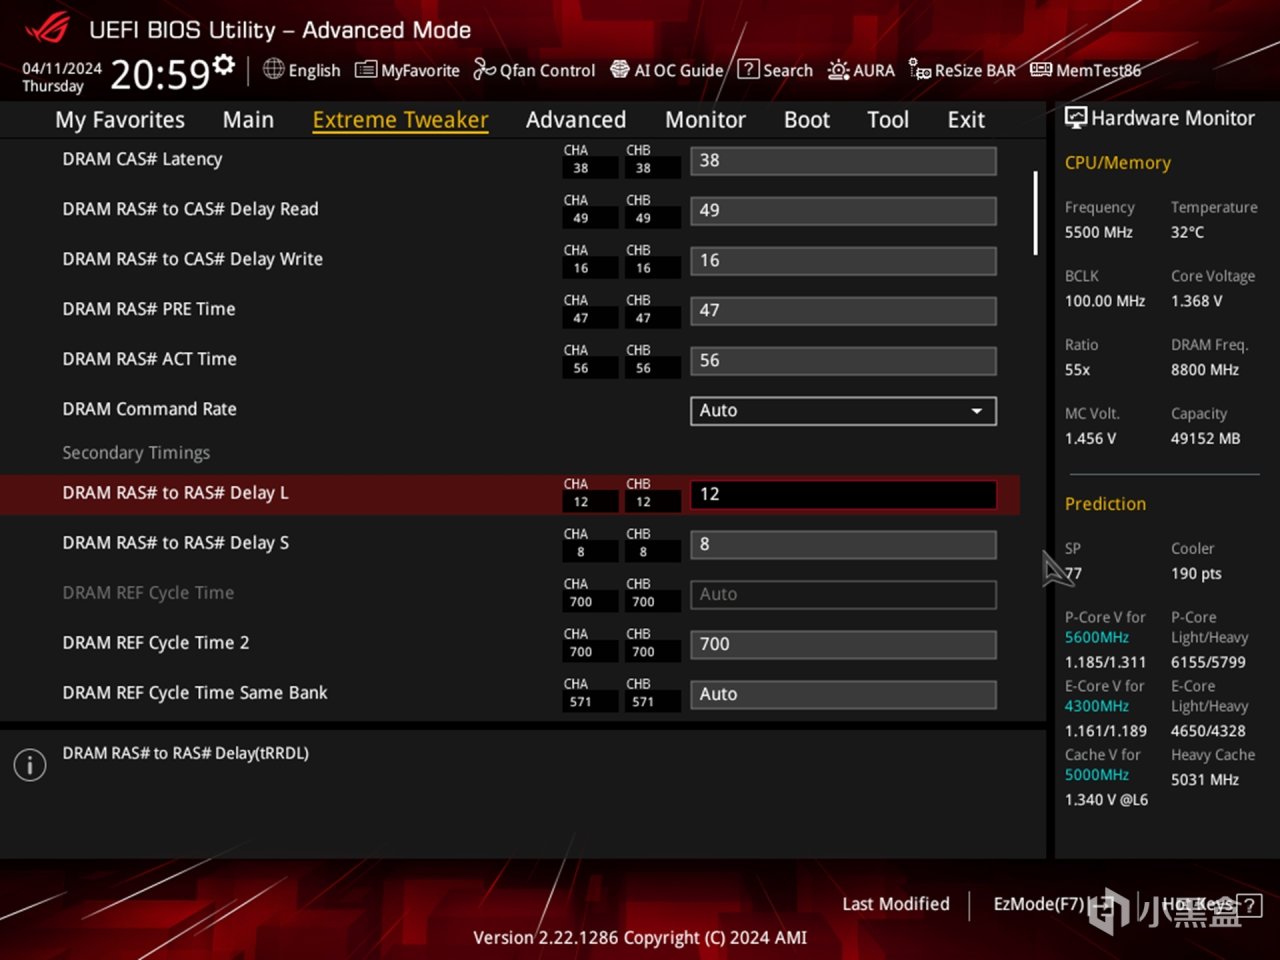The height and width of the screenshot is (960, 1280).
Task: Switch to the Main tab
Action: [x=248, y=120]
